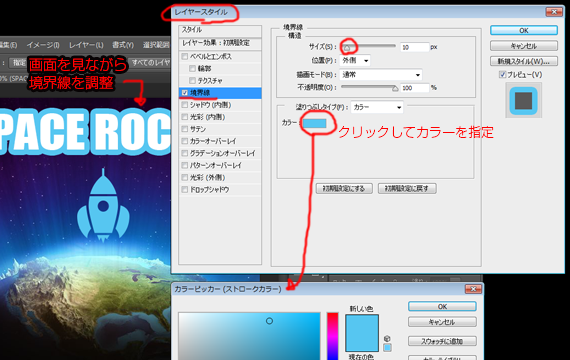
Task: Click the 初期設定に戻す button
Action: click(x=407, y=188)
